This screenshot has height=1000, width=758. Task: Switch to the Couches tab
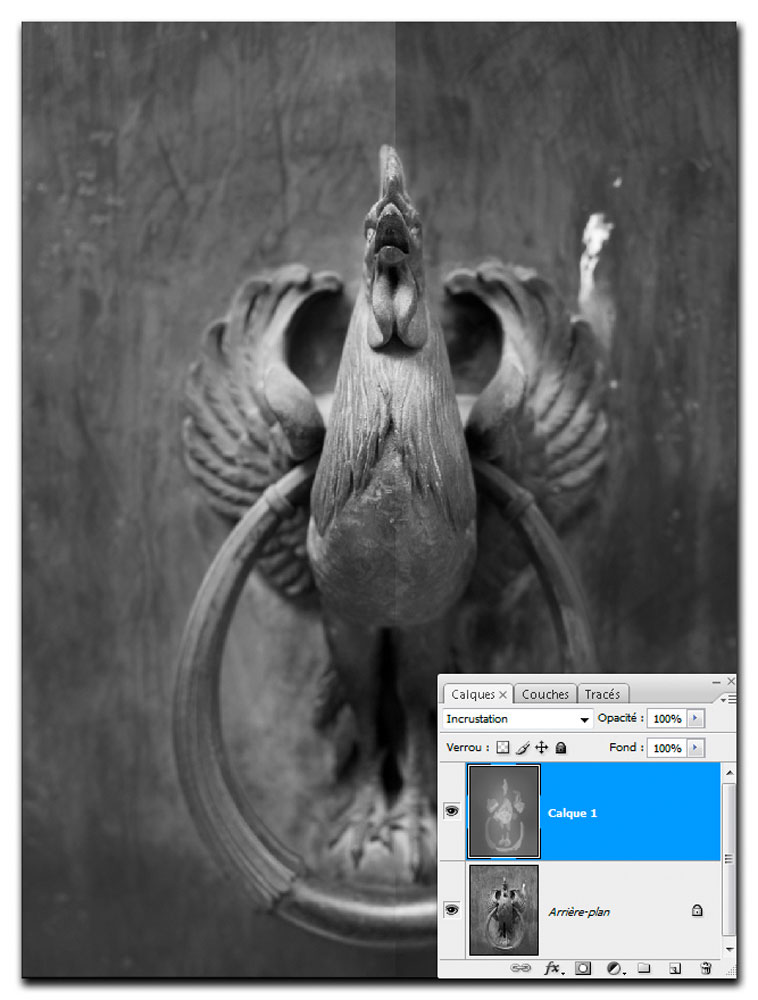coord(544,694)
